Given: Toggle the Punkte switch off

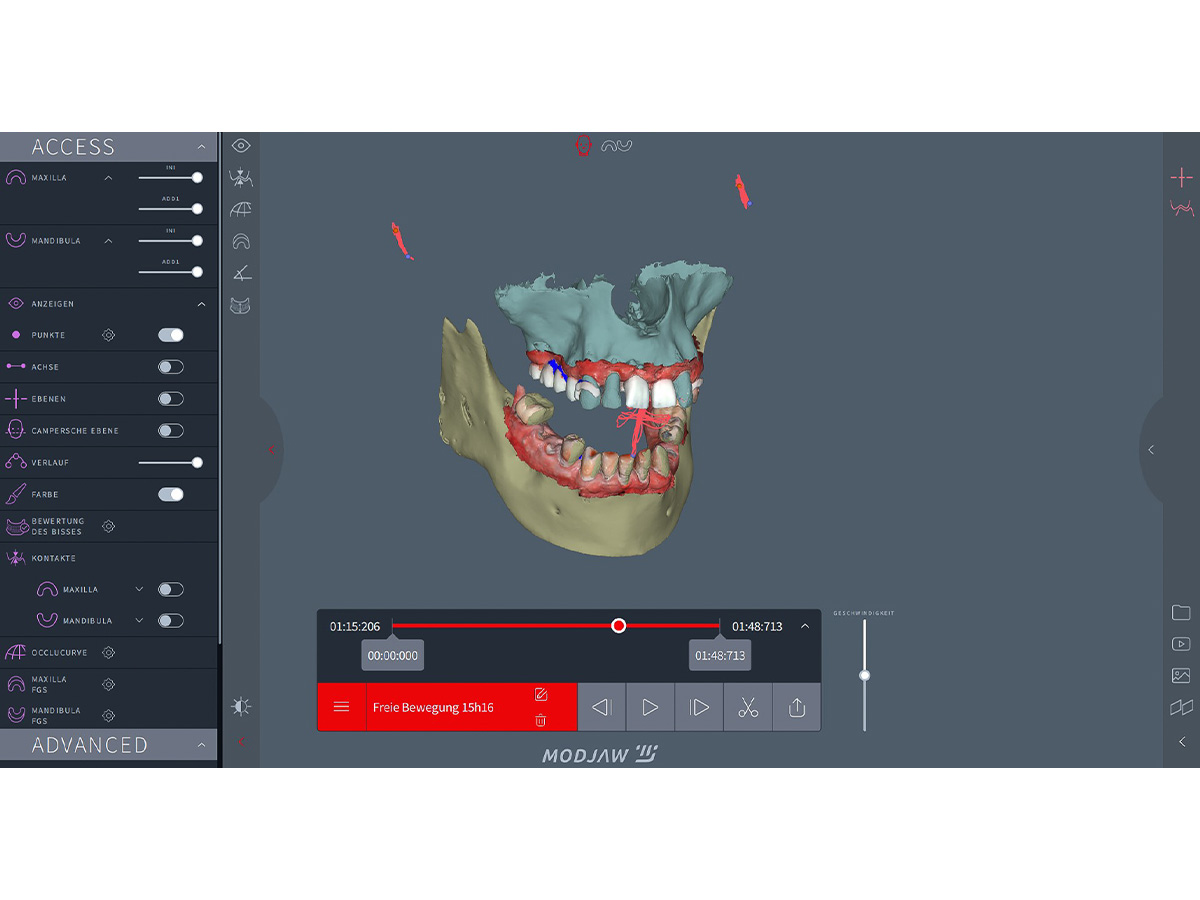Looking at the screenshot, I should (171, 335).
